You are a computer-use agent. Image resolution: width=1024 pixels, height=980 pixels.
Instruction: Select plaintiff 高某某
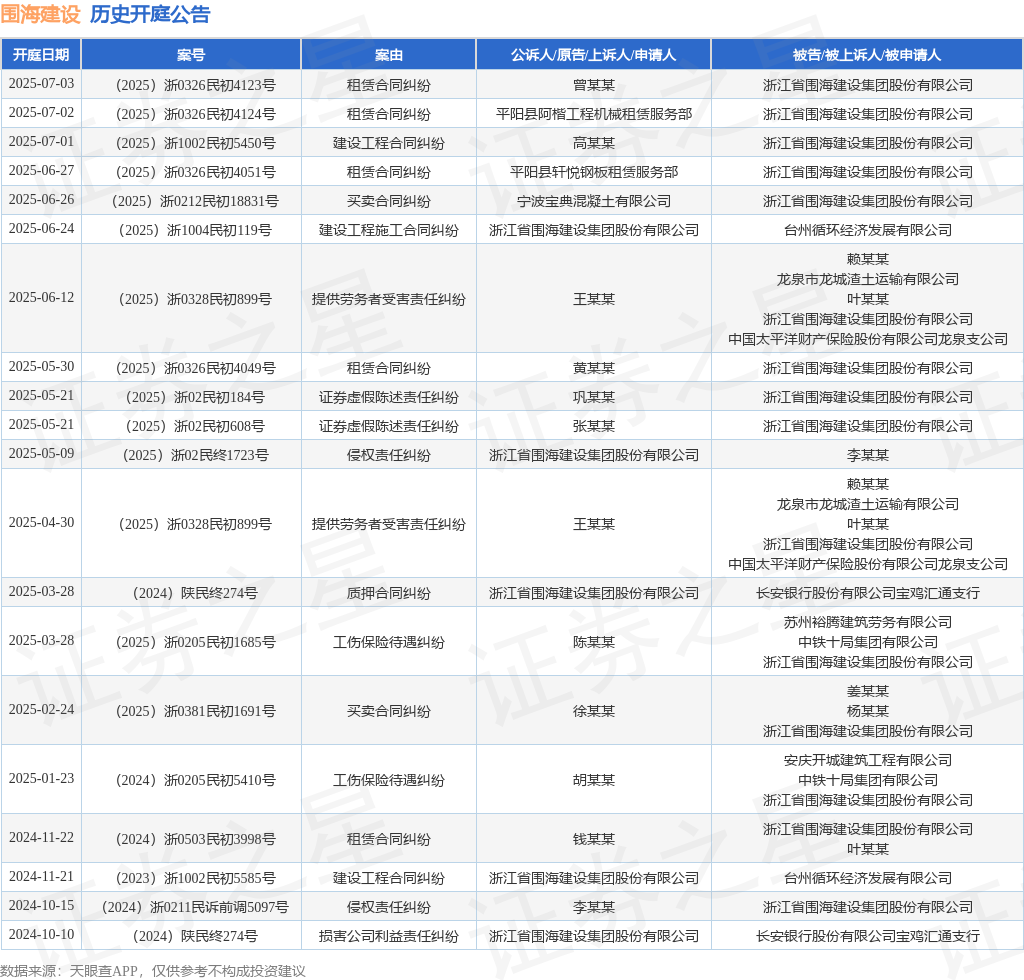[594, 143]
